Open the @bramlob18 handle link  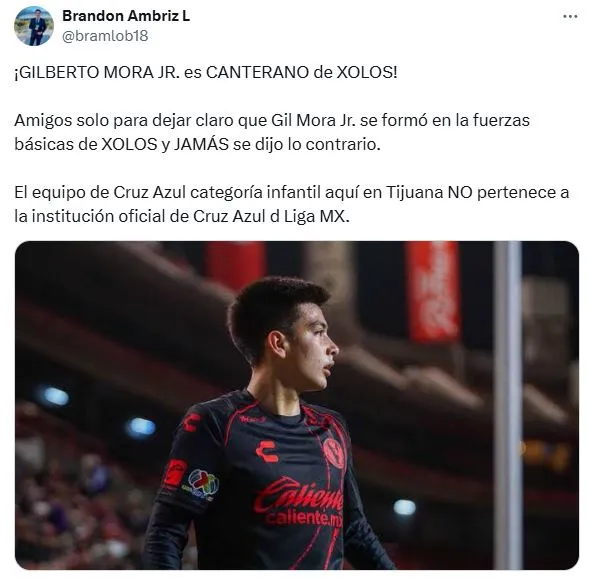(x=105, y=36)
